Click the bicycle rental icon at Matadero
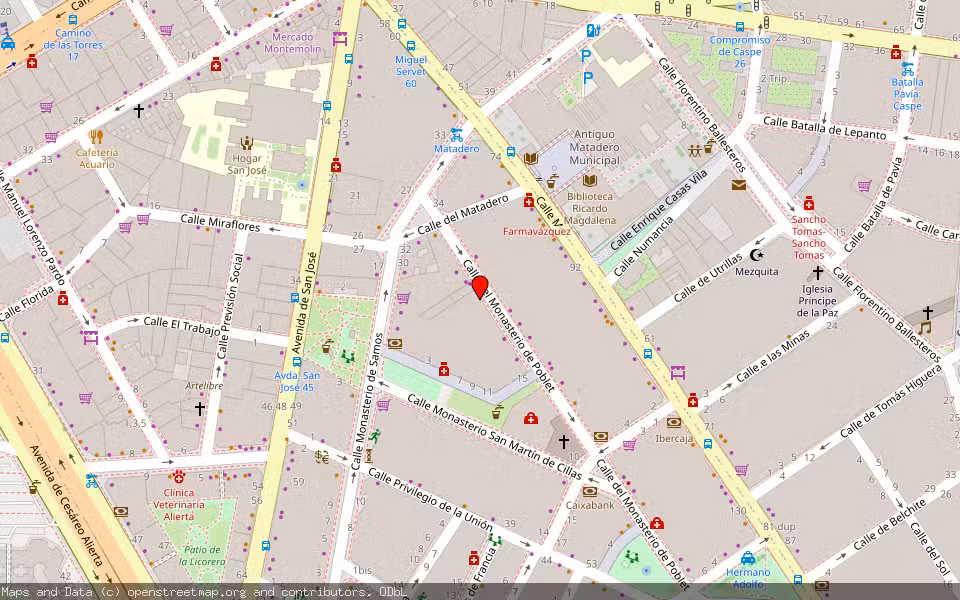 click(x=455, y=136)
